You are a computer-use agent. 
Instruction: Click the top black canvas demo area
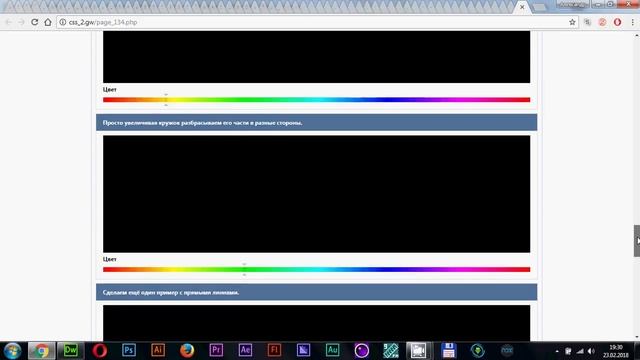click(x=316, y=57)
